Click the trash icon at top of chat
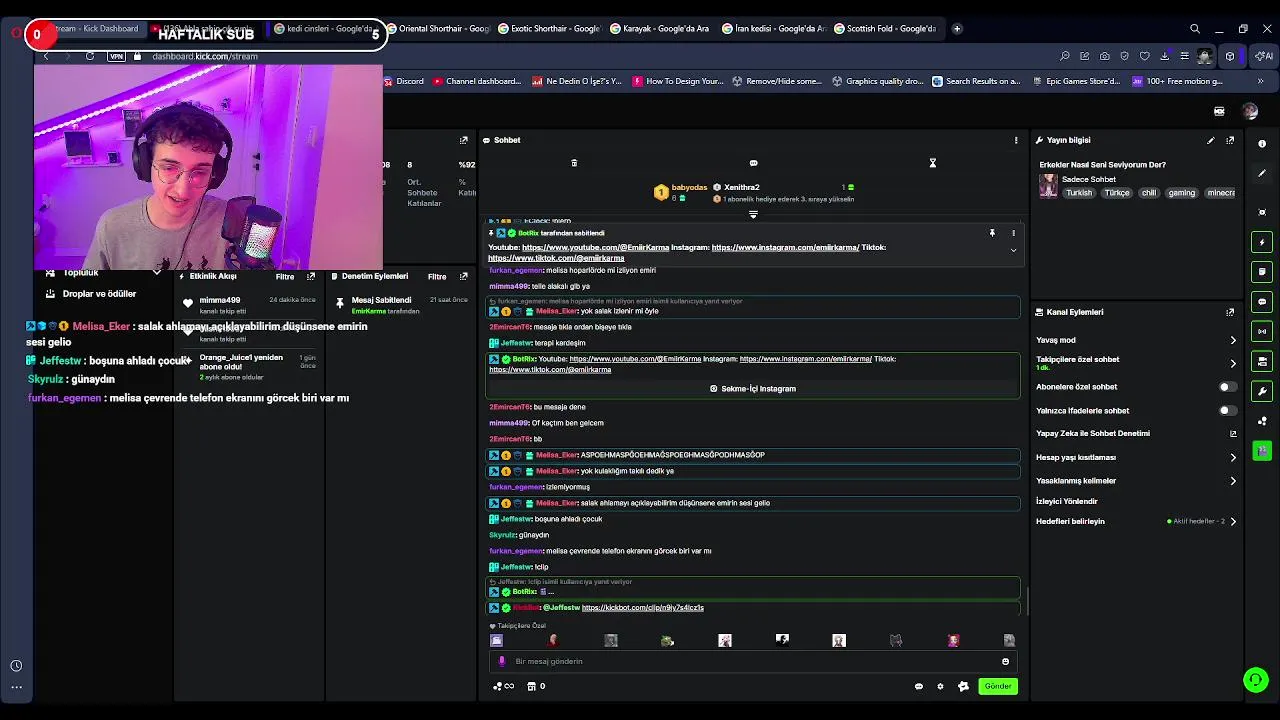The height and width of the screenshot is (720, 1280). coord(574,163)
